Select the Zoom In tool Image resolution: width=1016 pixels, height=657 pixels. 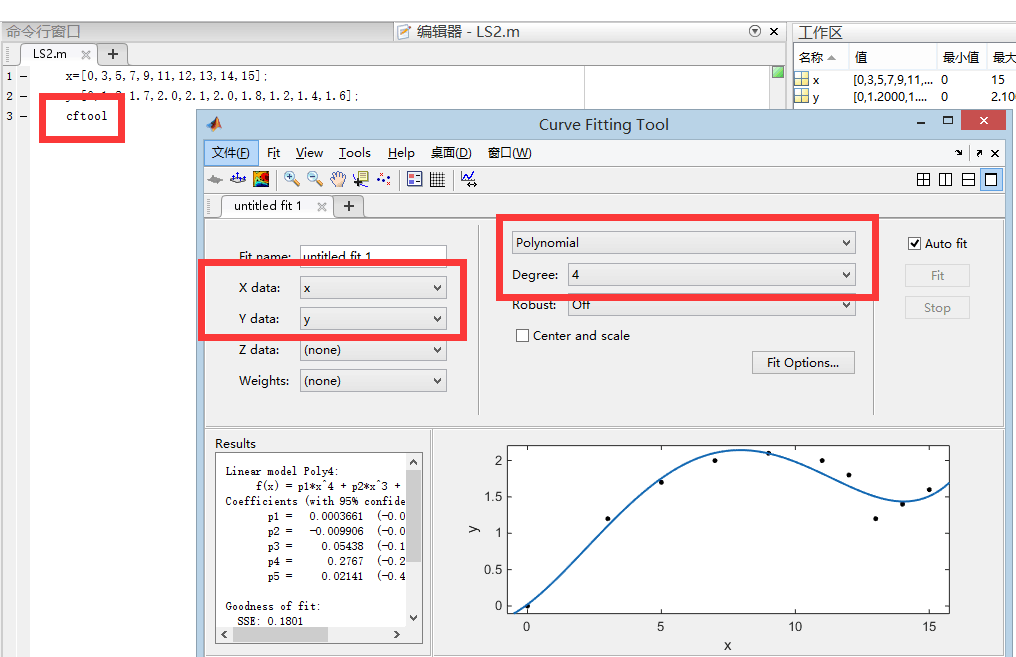click(x=291, y=179)
